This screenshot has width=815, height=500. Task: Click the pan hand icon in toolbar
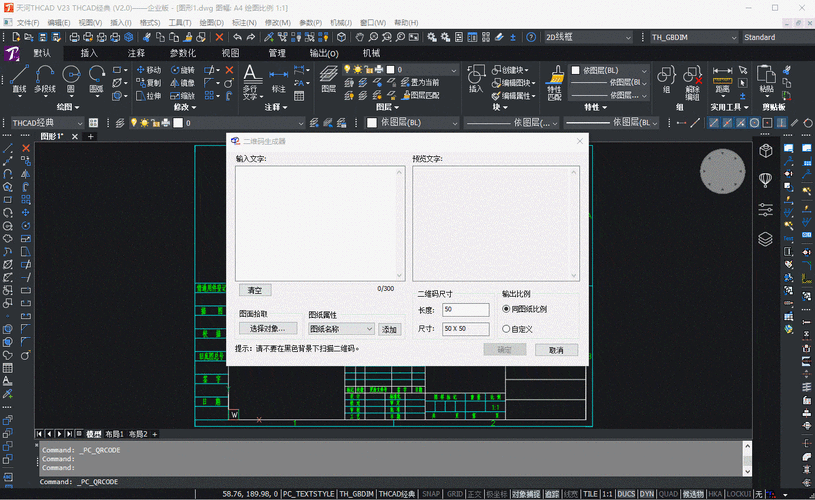click(360, 37)
